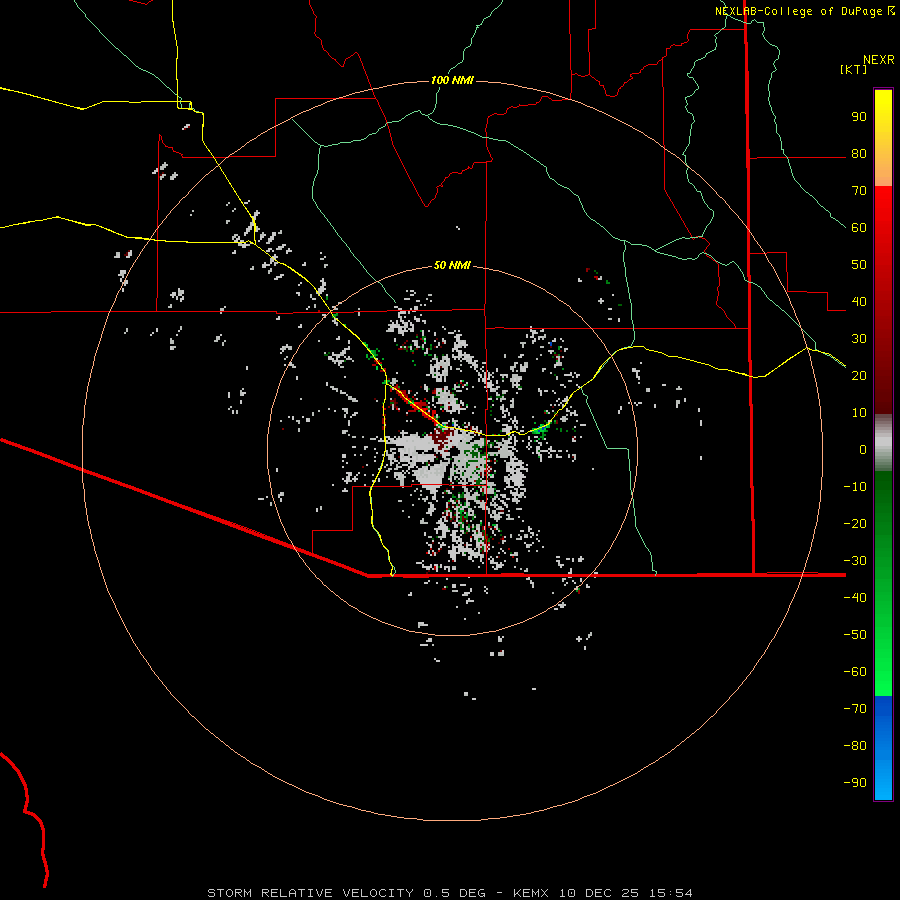Click the 50 value on the velocity scale
Screen dimensions: 900x900
click(859, 265)
